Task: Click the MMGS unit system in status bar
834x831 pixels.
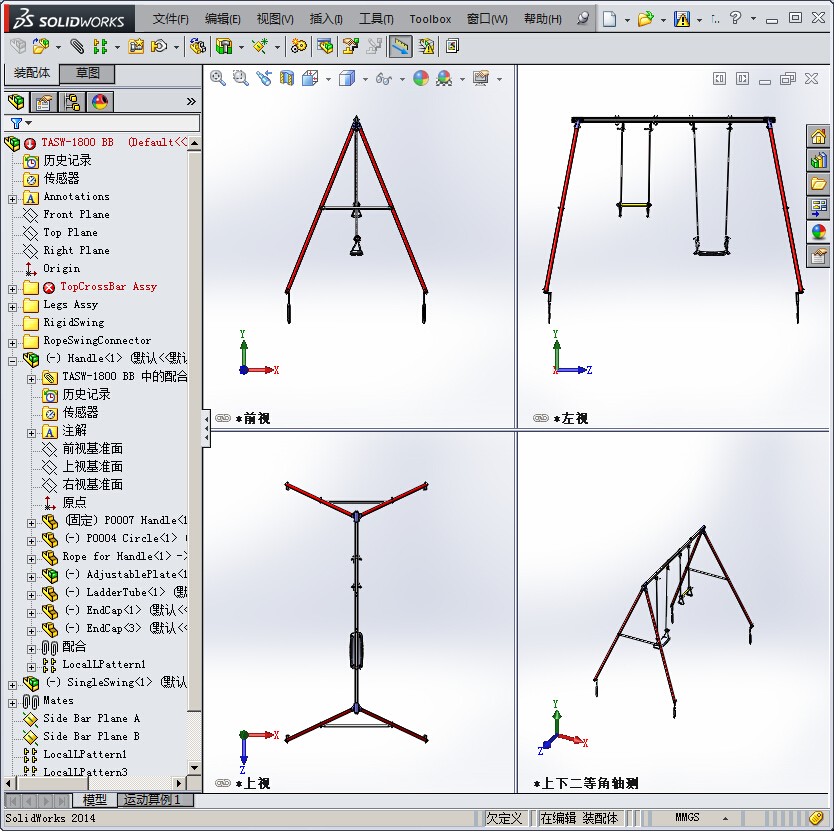Action: (x=687, y=817)
